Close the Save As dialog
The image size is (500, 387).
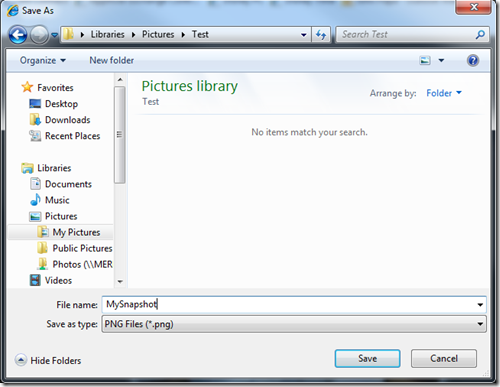click(x=473, y=7)
